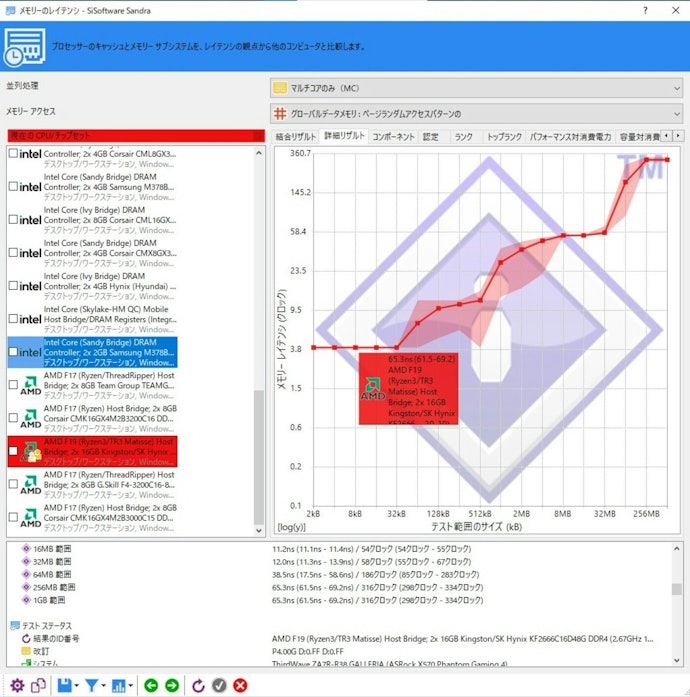Viewport: 690px width, 697px height.
Task: Switch to the 結合リザルト tab
Action: pyautogui.click(x=296, y=136)
